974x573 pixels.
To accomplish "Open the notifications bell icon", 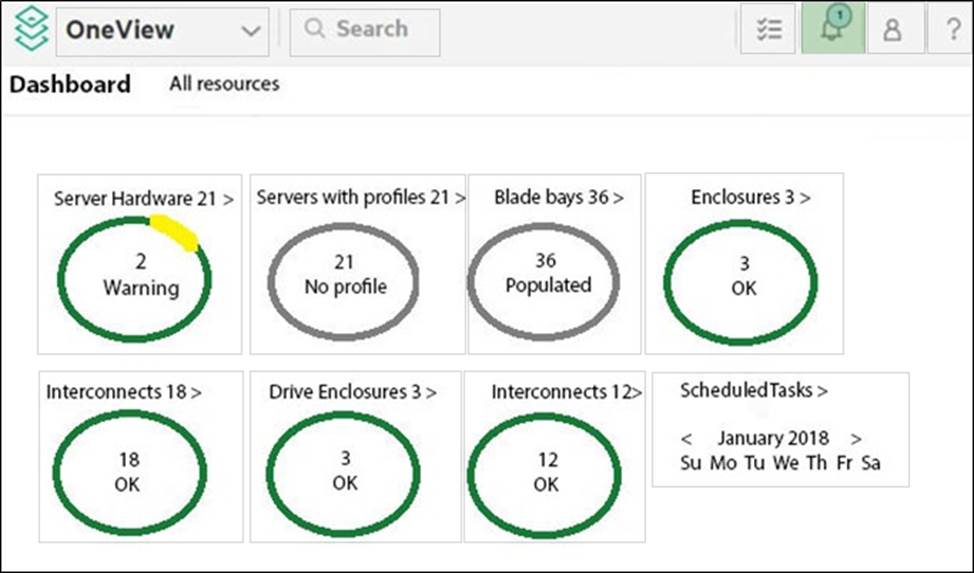I will [x=832, y=30].
